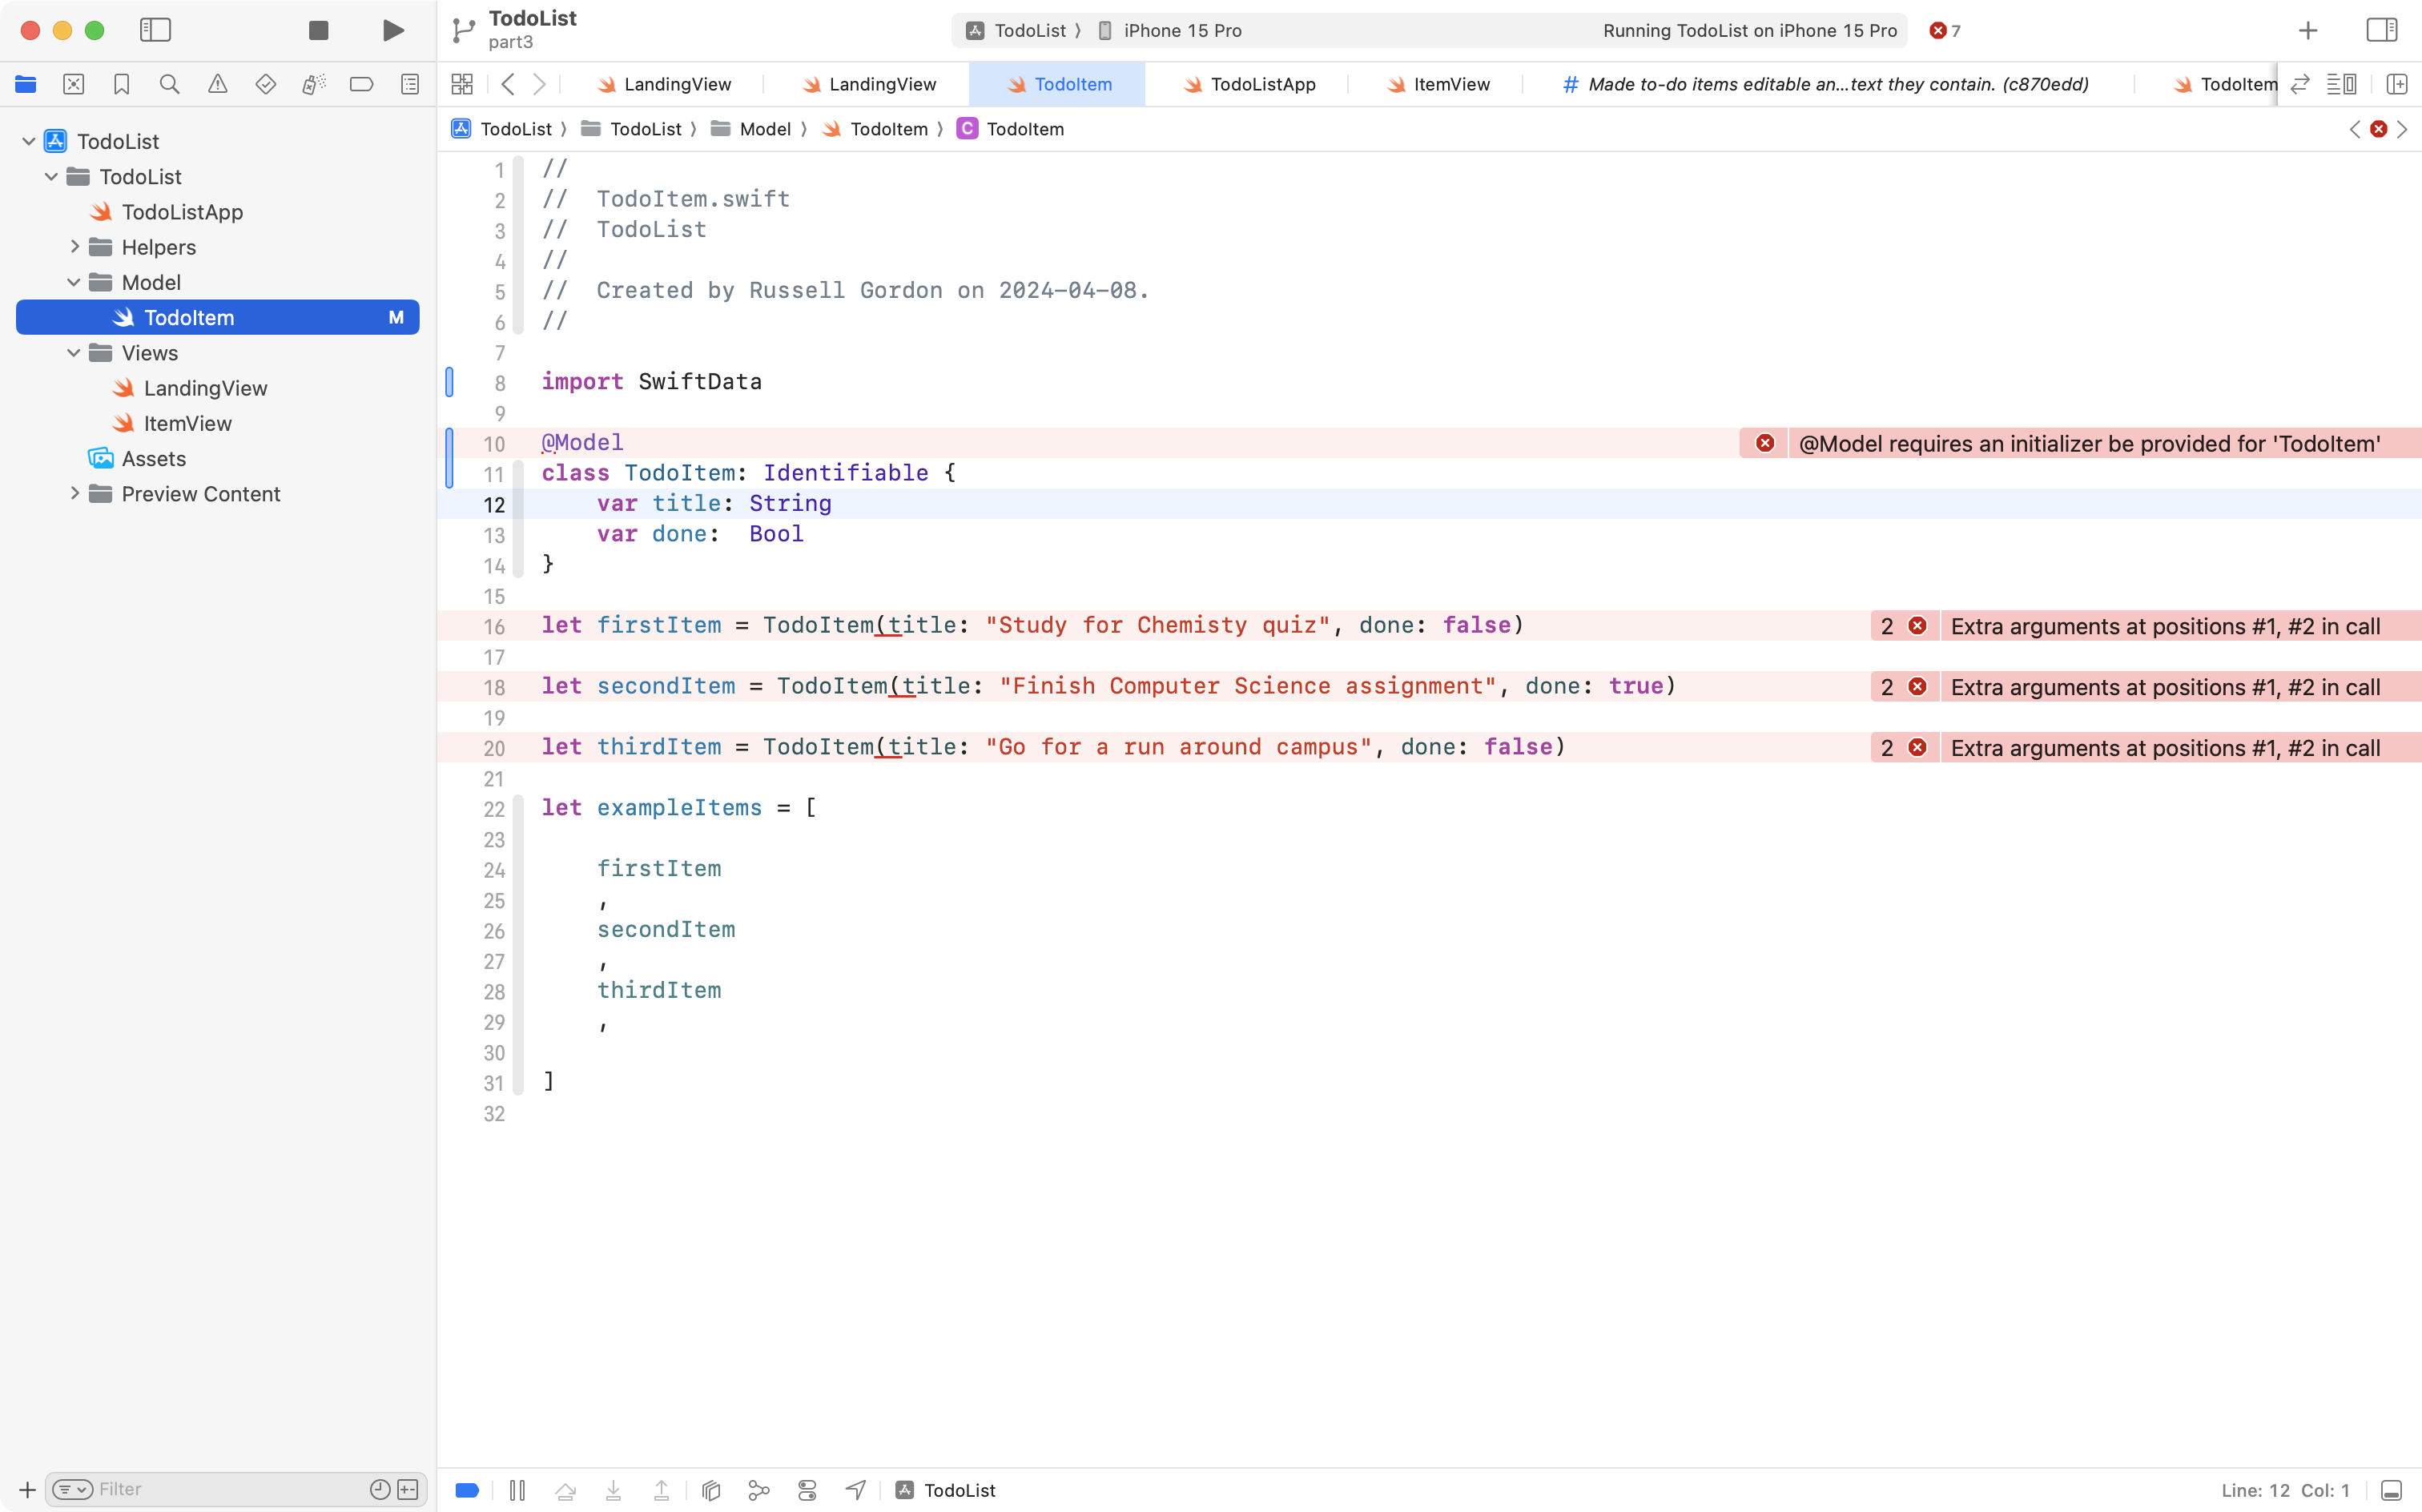The height and width of the screenshot is (1512, 2422).
Task: Click the Run button to build and run
Action: coord(392,30)
